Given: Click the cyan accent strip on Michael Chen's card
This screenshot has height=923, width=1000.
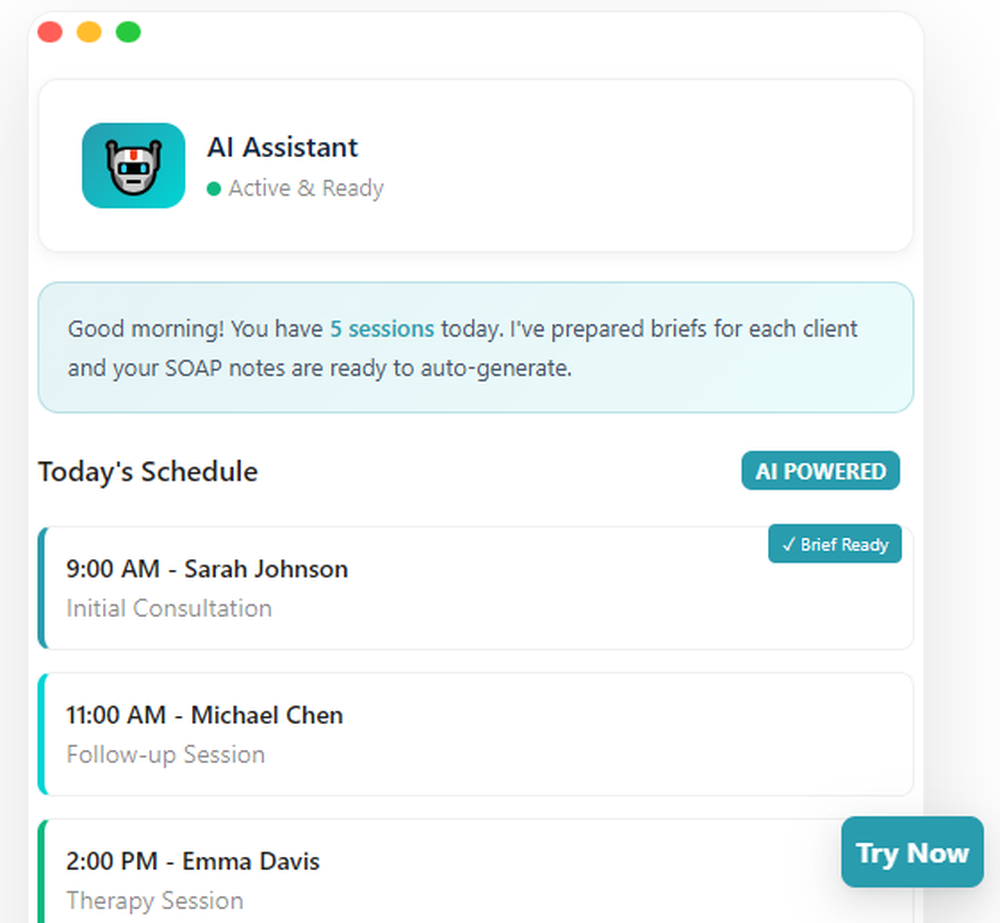Looking at the screenshot, I should 42,733.
